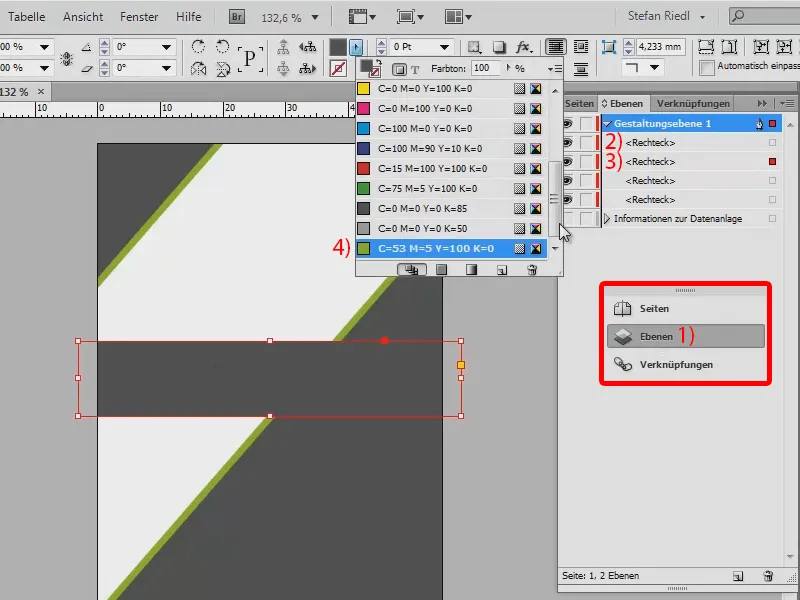800x600 pixels.
Task: Open the Hilfe menu
Action: 189,17
